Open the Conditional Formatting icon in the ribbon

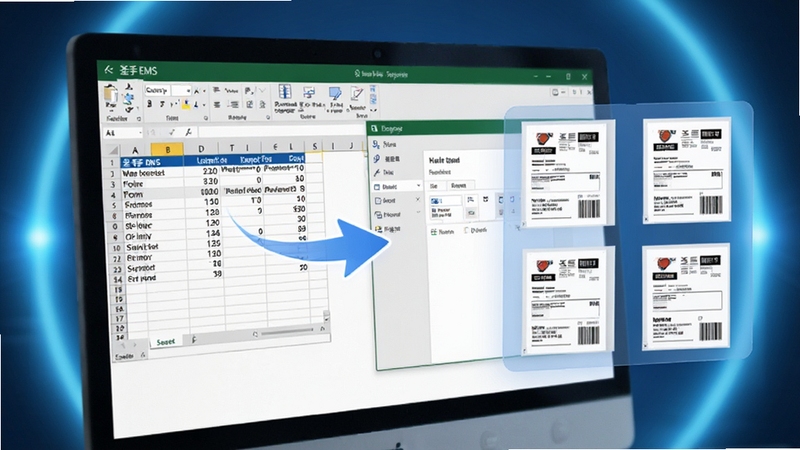[285, 93]
